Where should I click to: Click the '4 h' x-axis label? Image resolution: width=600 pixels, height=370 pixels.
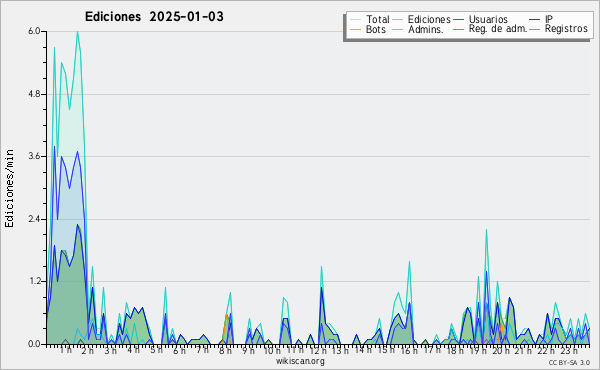(x=134, y=350)
